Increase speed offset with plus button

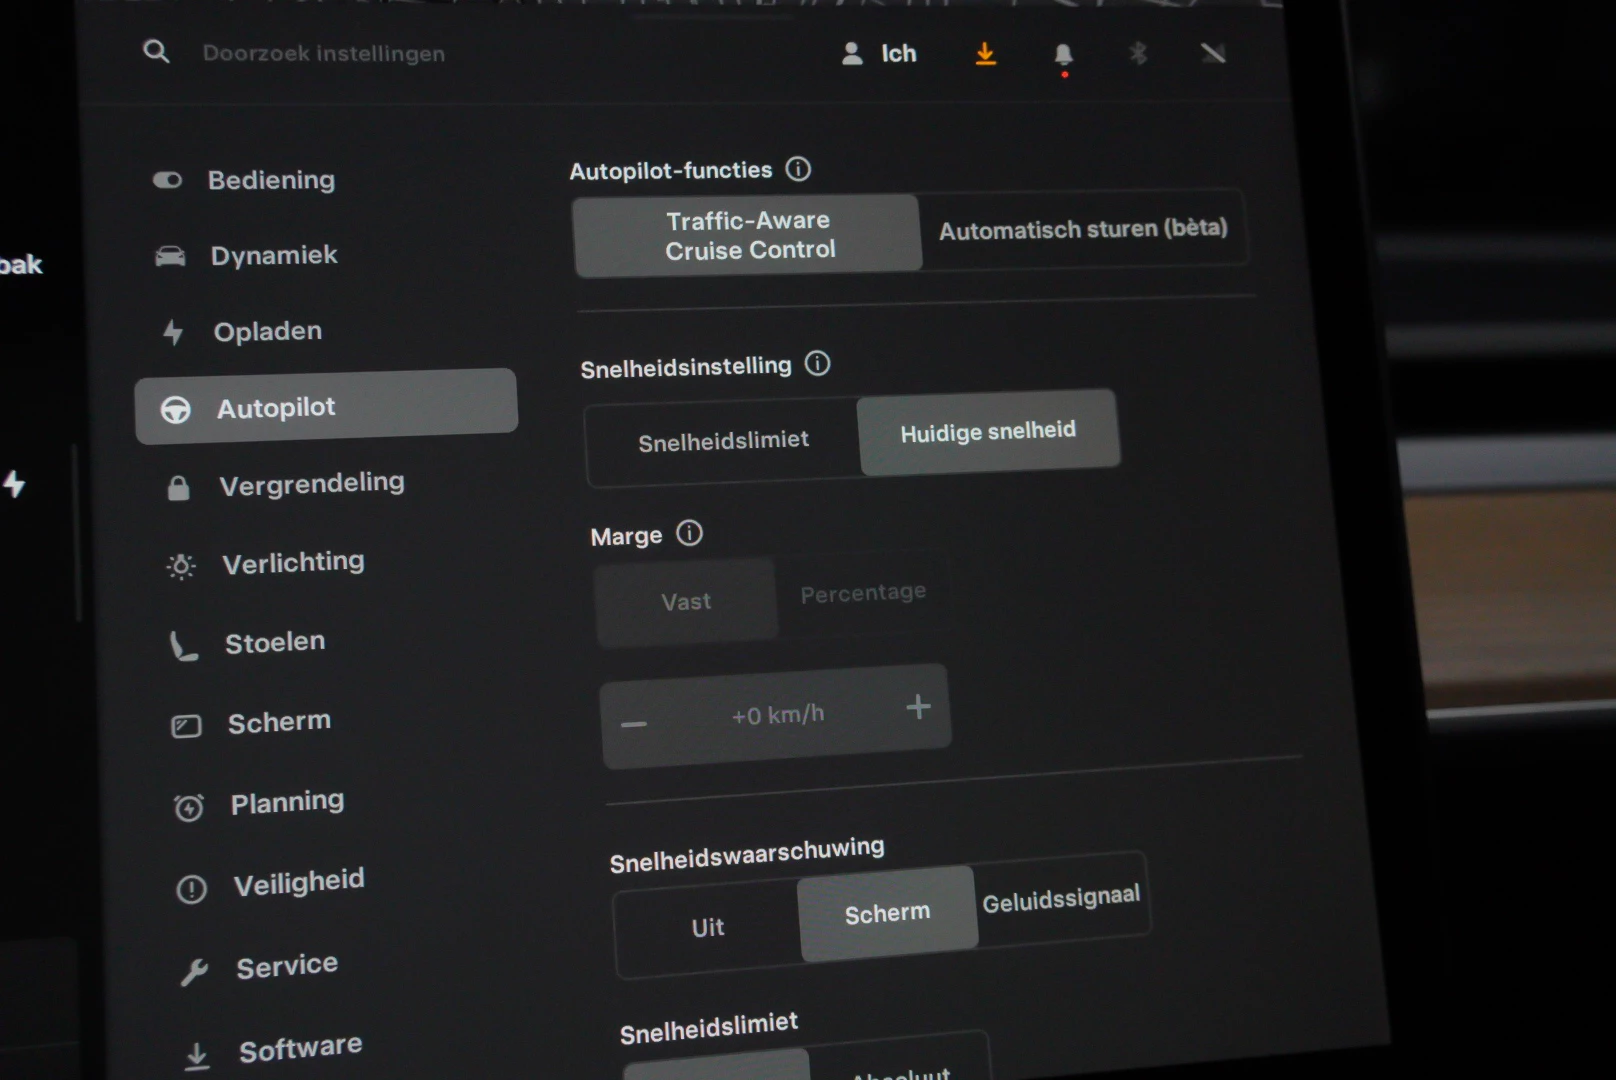pos(918,708)
